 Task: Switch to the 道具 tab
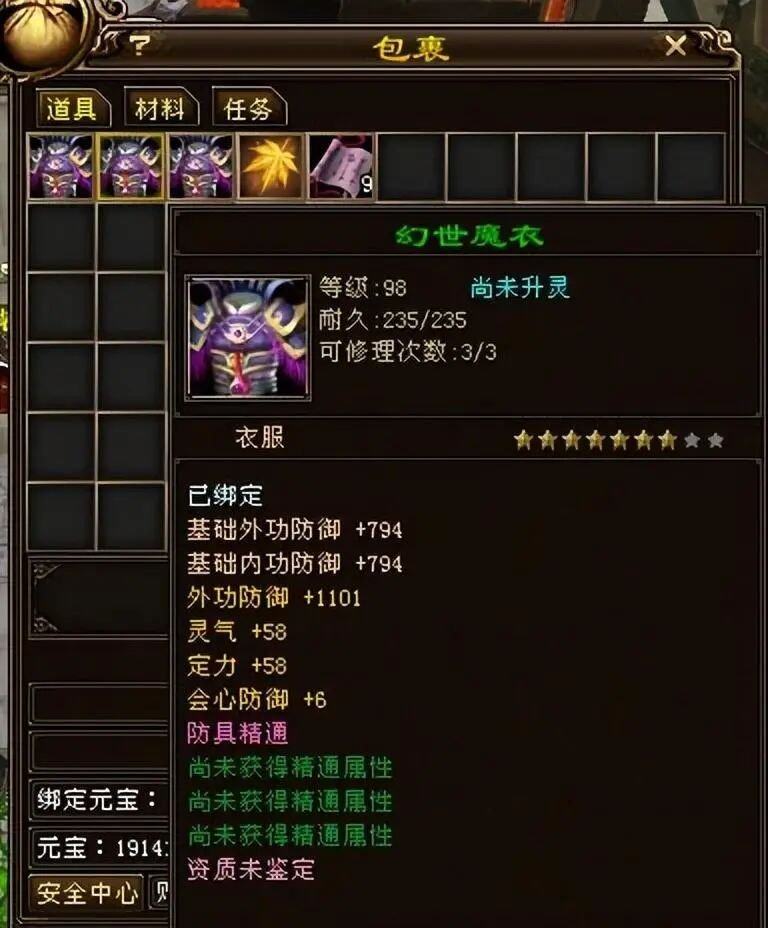[x=72, y=109]
